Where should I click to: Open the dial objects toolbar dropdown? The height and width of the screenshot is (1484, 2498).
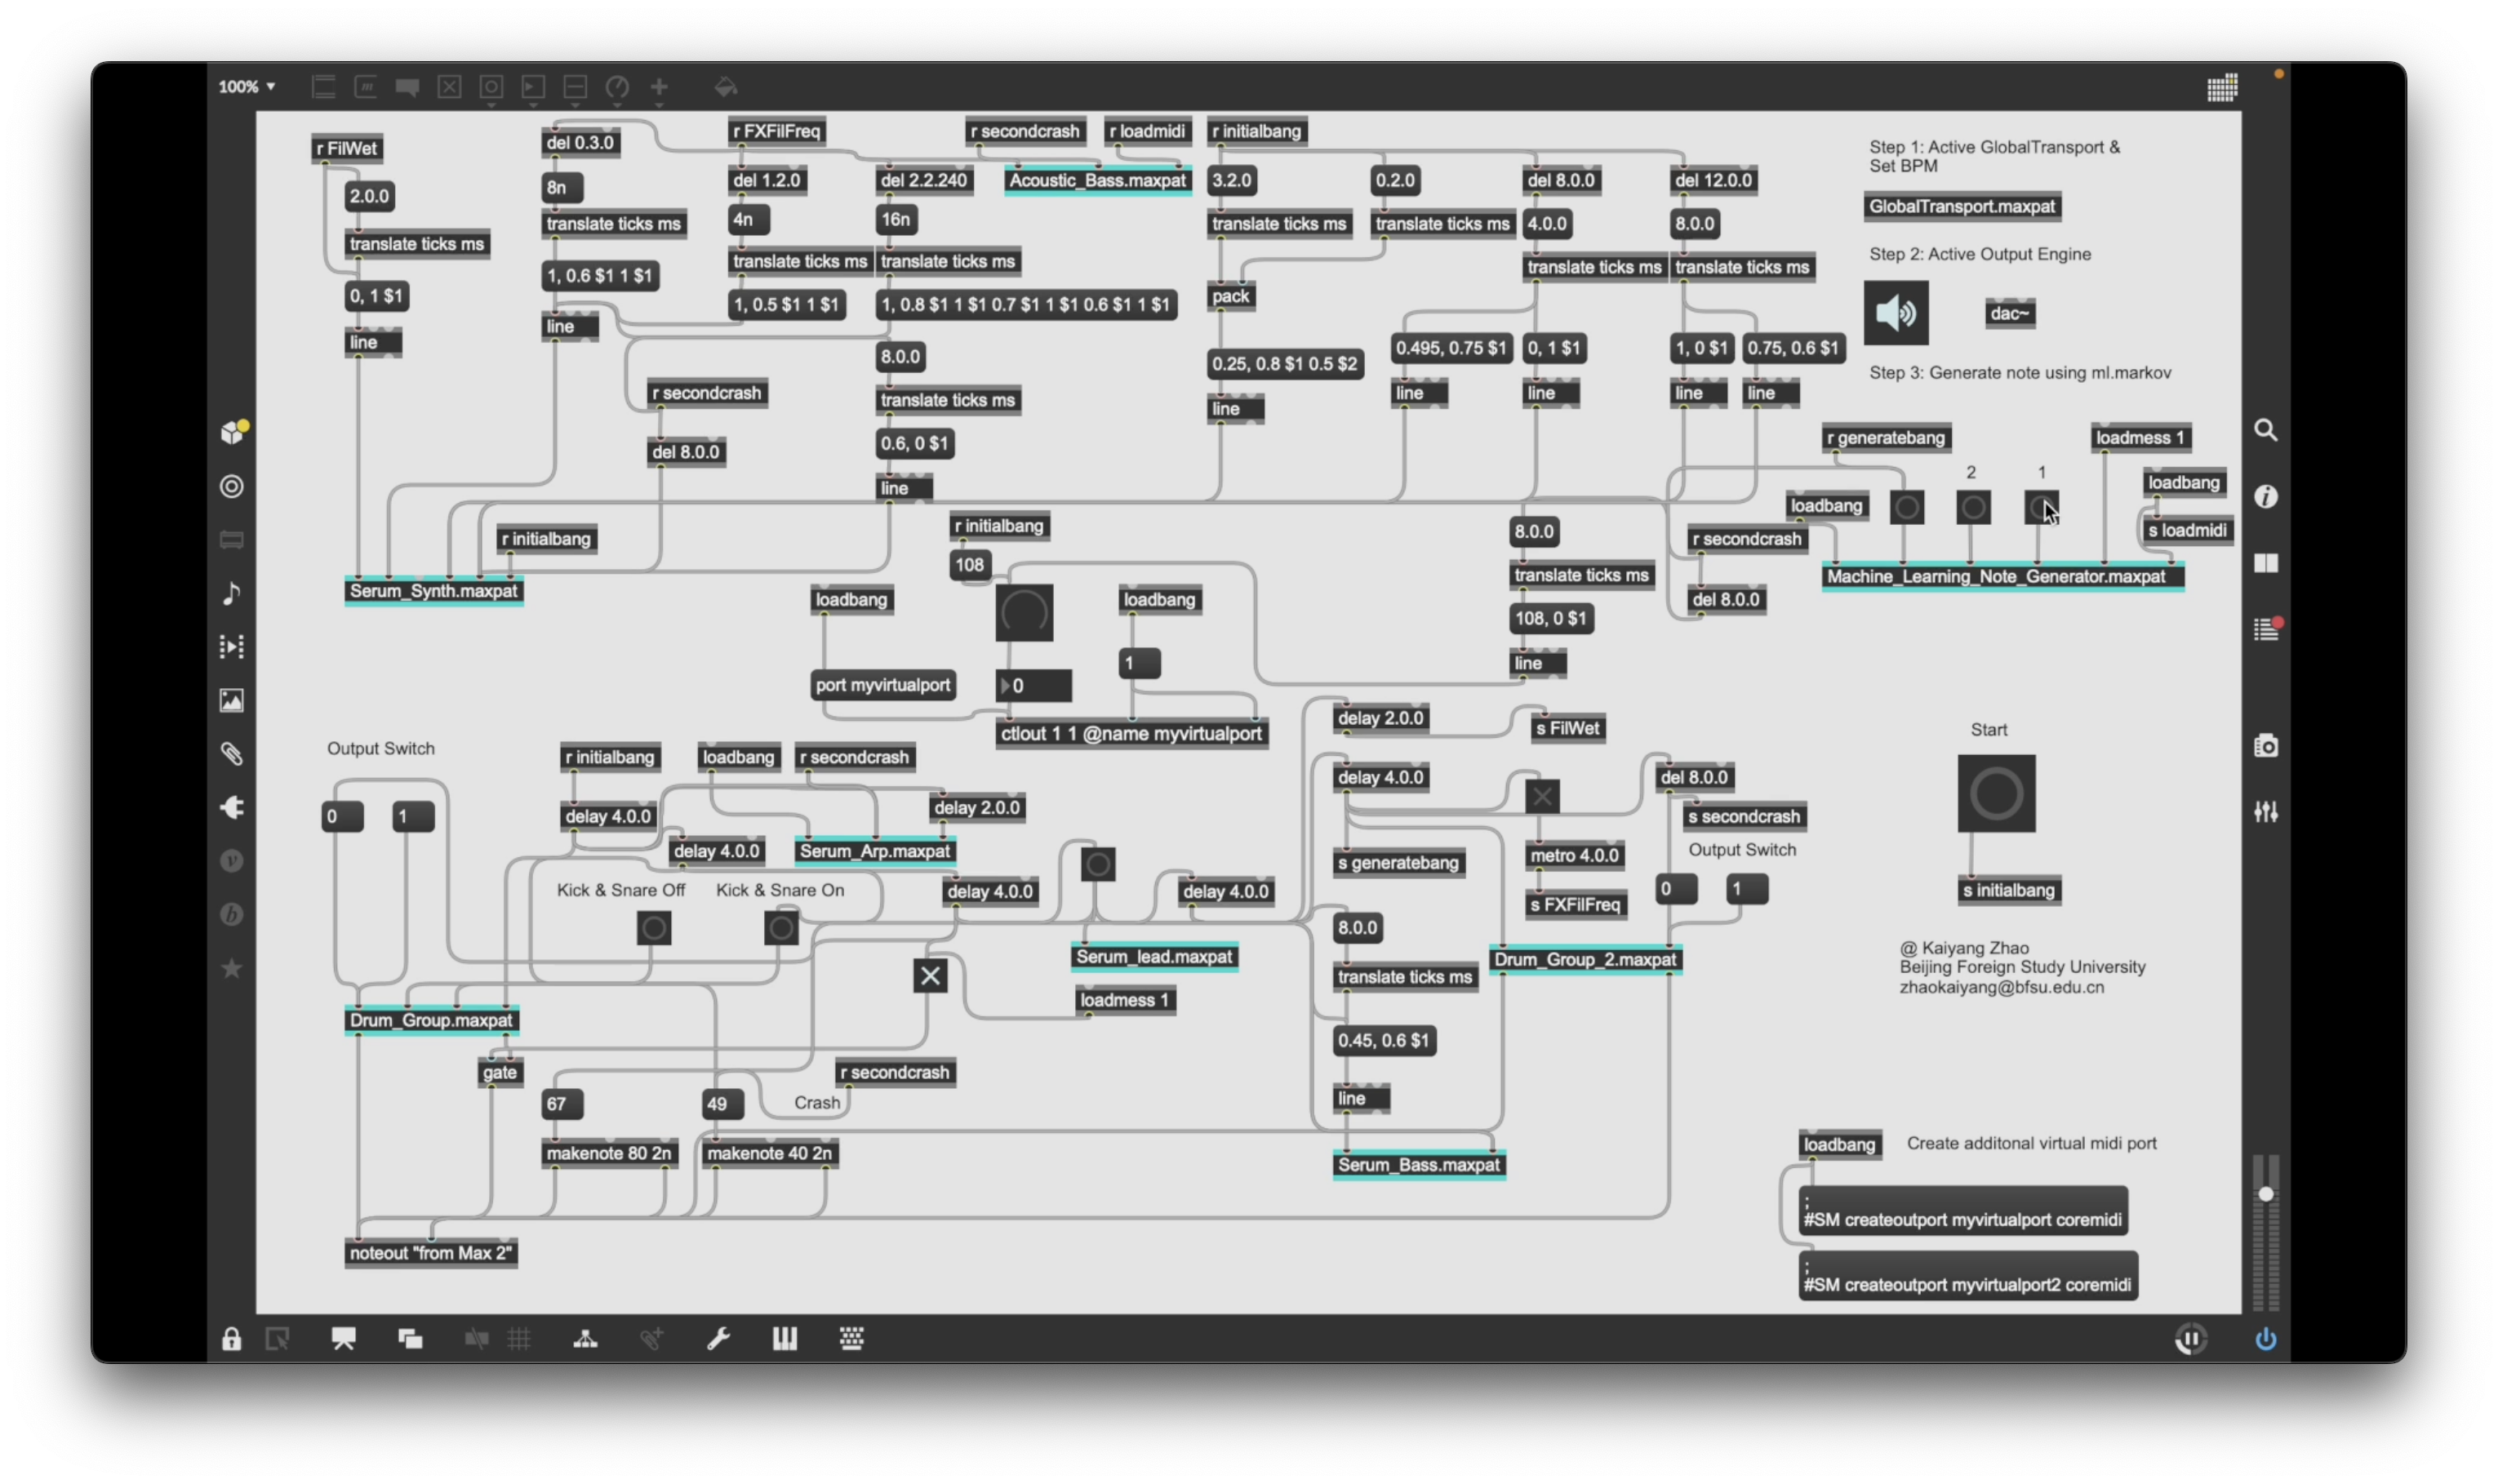(617, 89)
